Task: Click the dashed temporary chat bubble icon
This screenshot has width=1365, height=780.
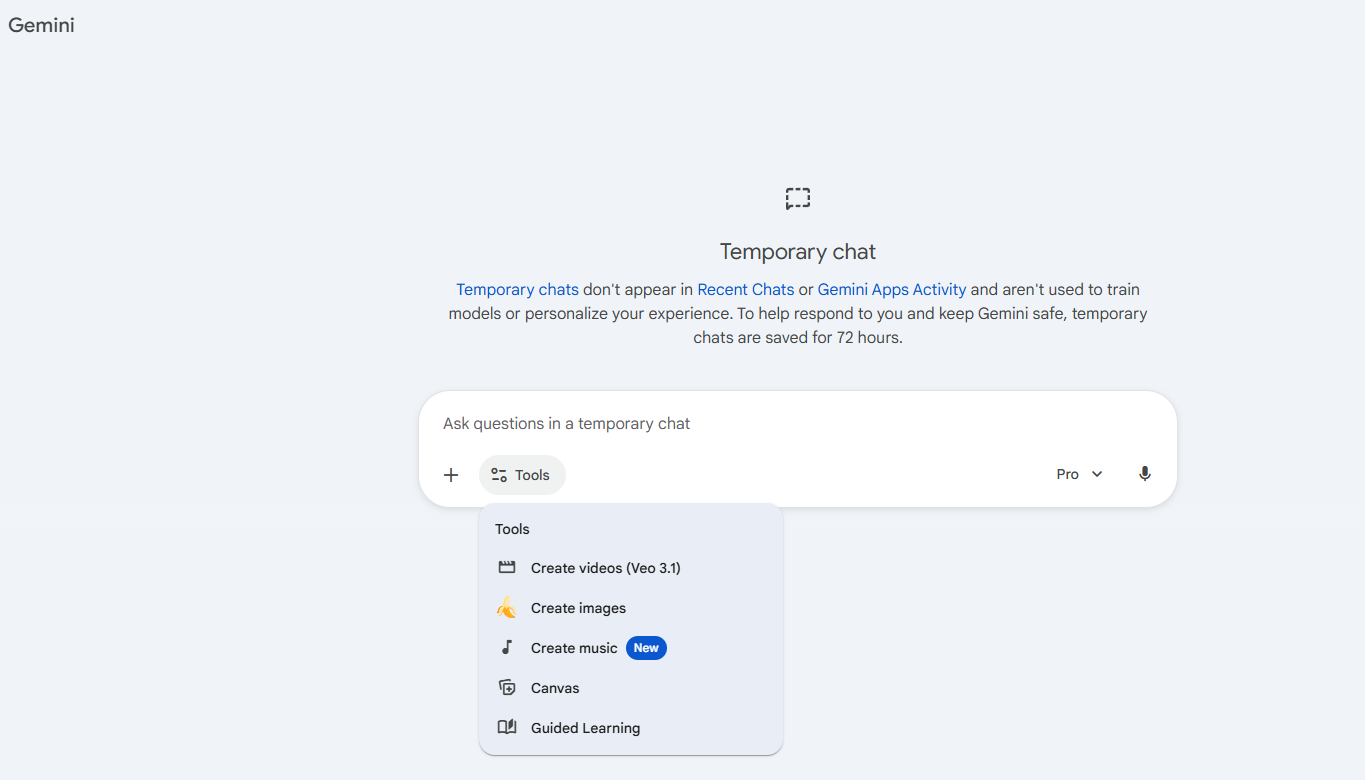Action: 797,198
